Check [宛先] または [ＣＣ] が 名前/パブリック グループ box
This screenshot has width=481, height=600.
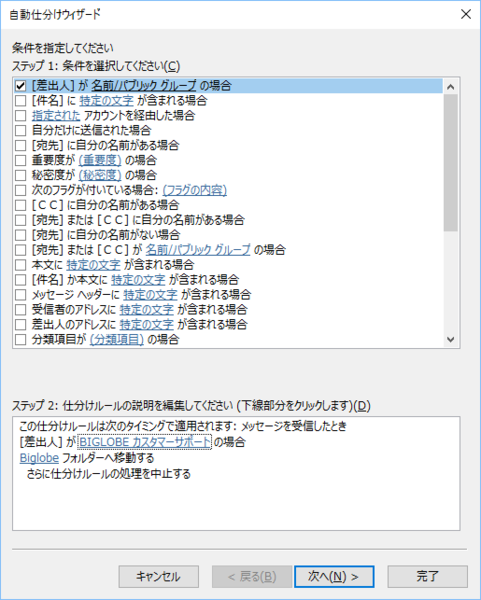tap(20, 250)
